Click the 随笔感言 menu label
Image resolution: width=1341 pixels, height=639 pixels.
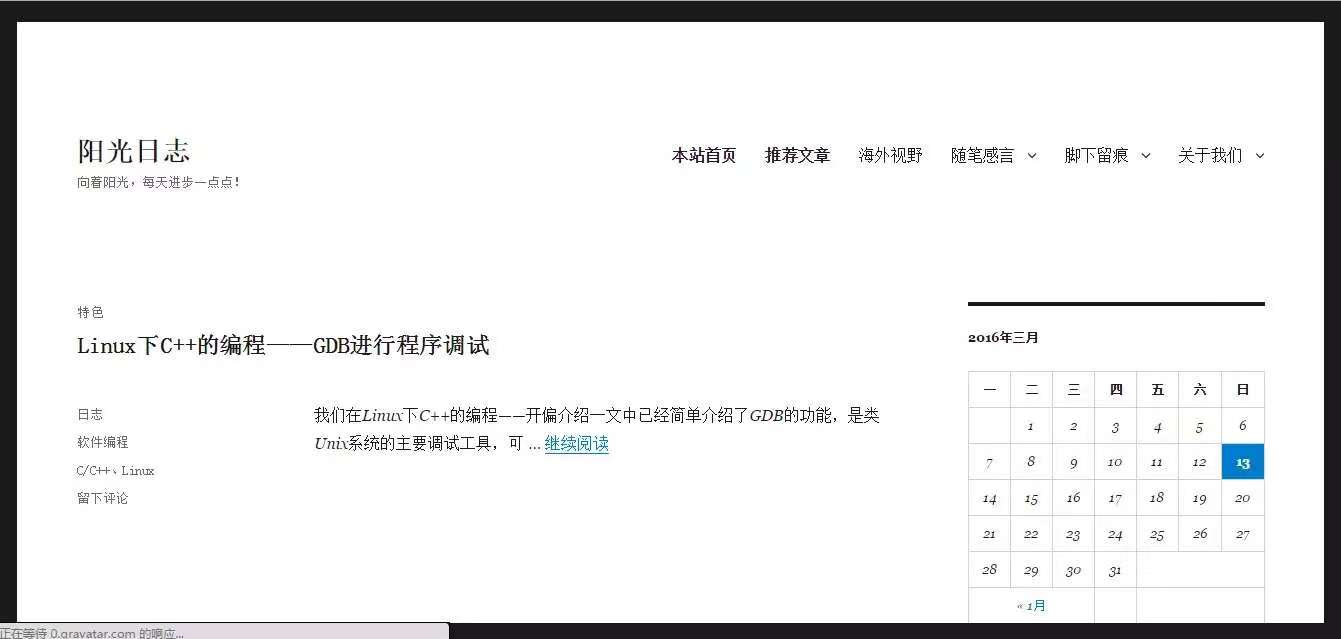(x=982, y=156)
